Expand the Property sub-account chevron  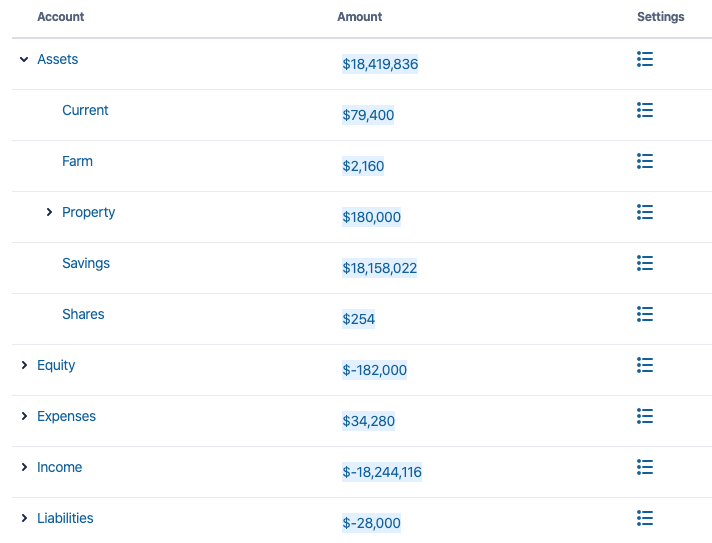[x=49, y=213]
